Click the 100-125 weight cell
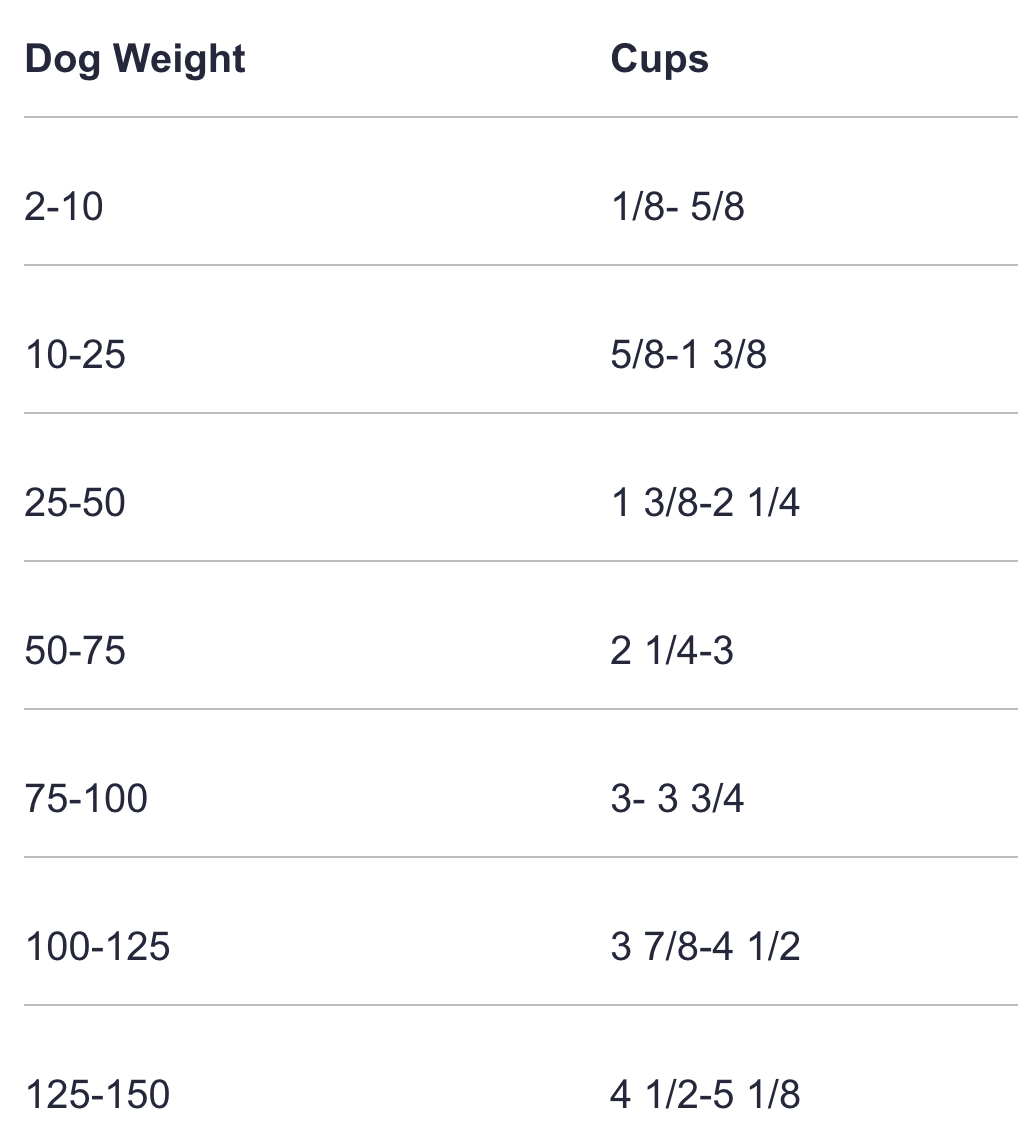The width and height of the screenshot is (1018, 1136). [97, 947]
